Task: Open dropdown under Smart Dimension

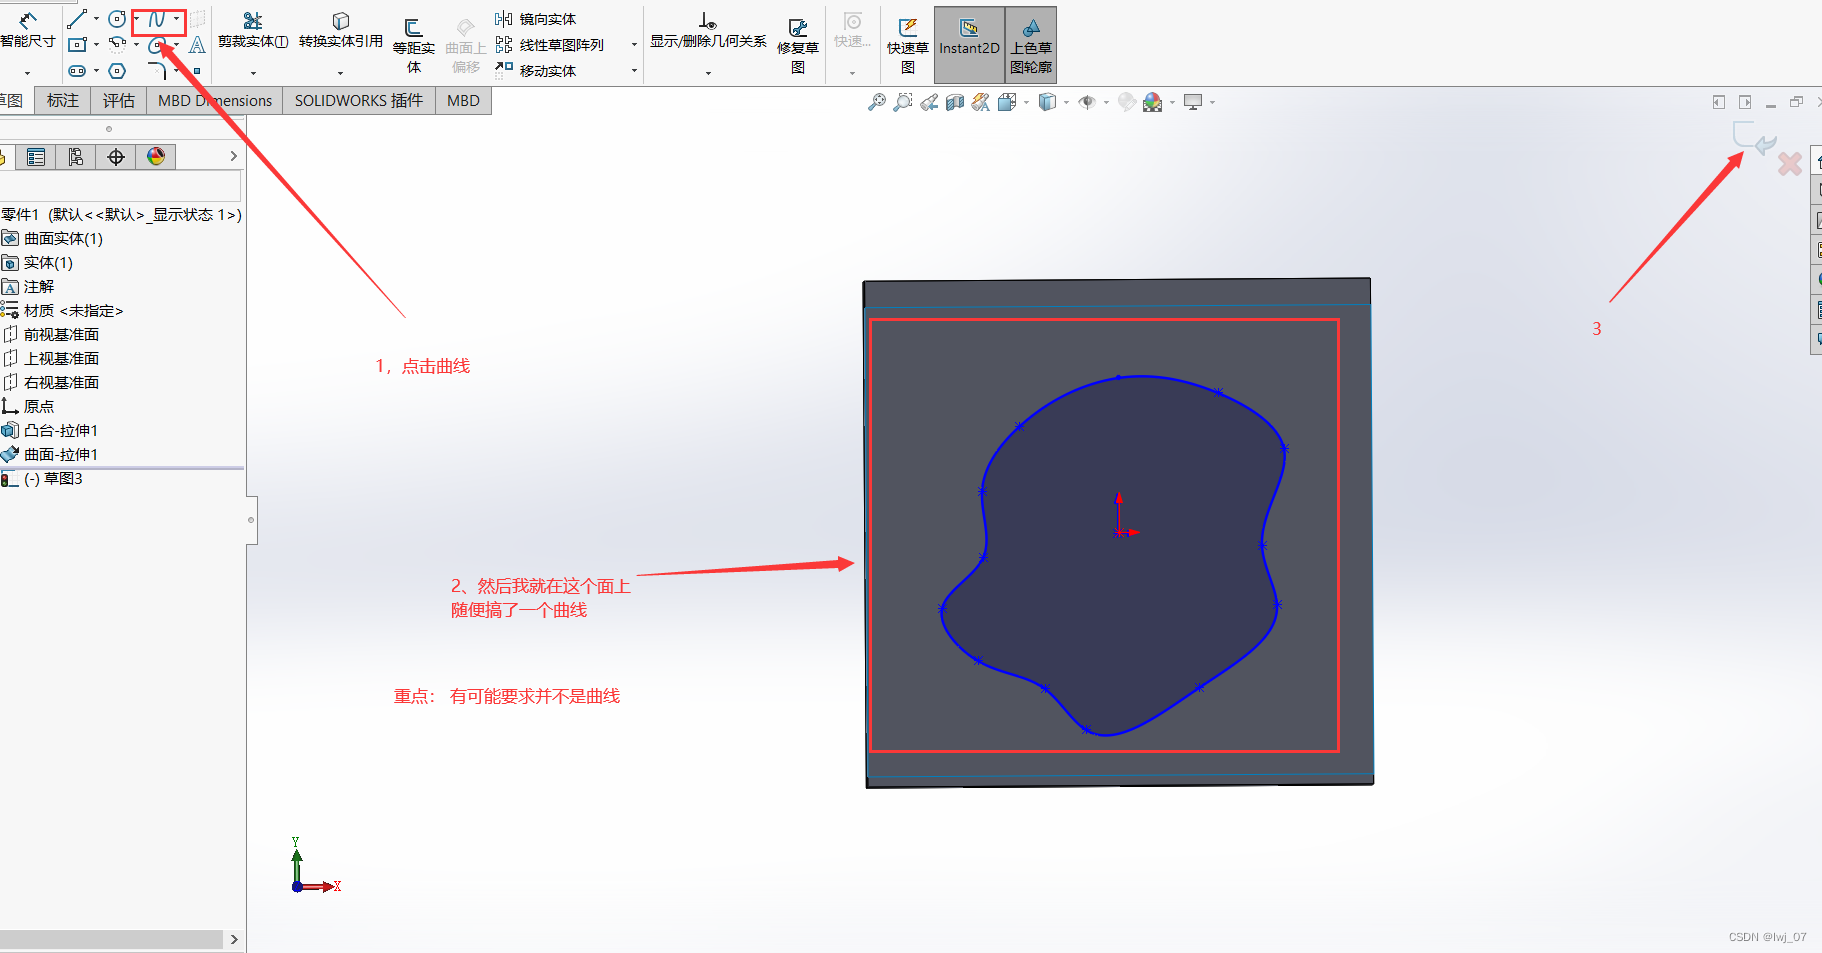Action: coord(28,73)
